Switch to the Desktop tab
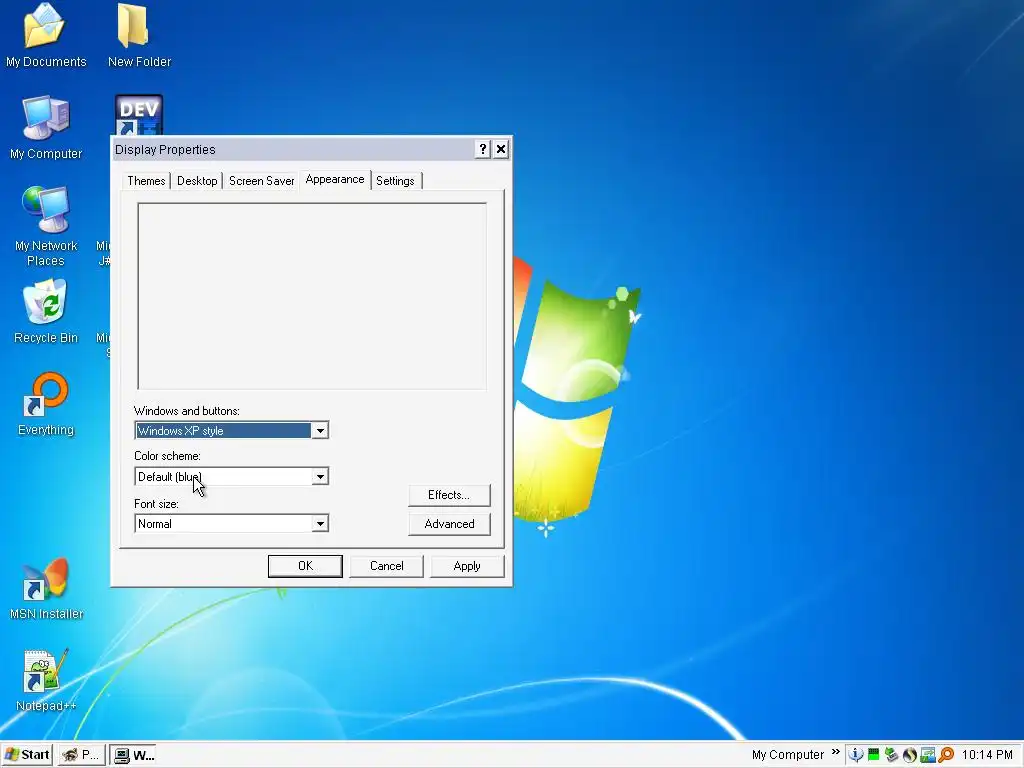This screenshot has width=1024, height=768. 197,181
